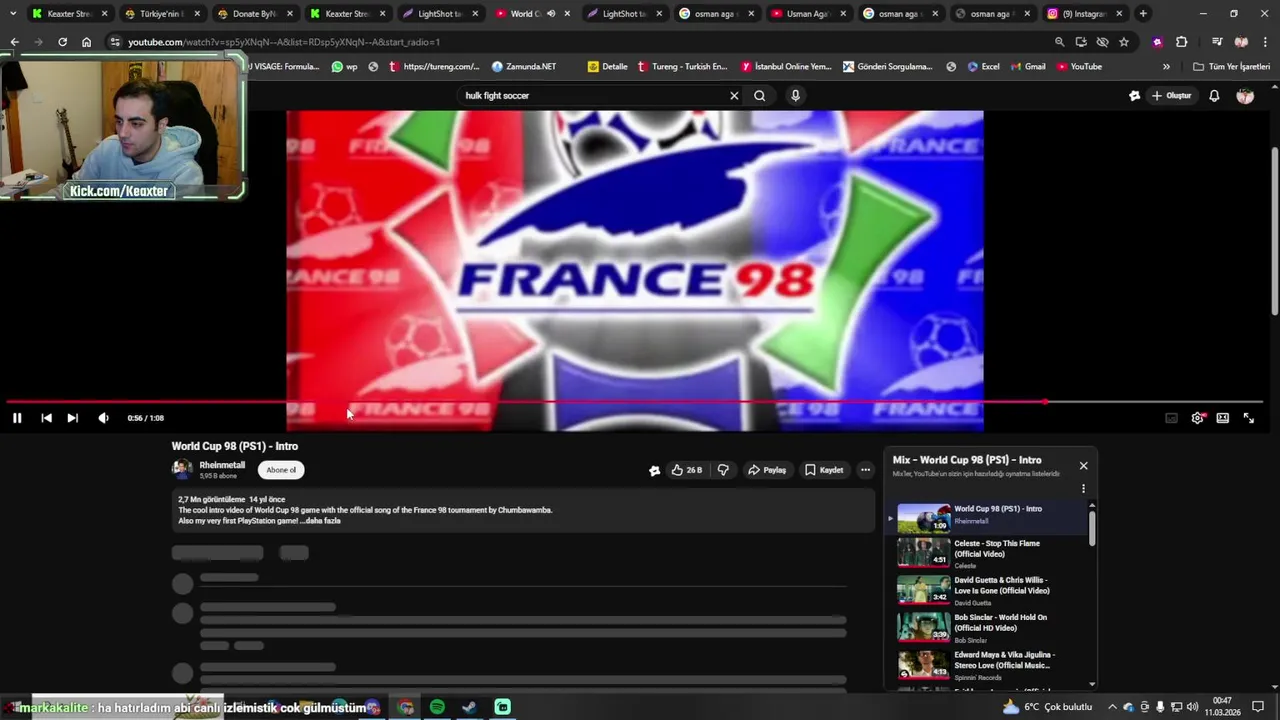The width and height of the screenshot is (1280, 720).
Task: Play 'Celeste - Stop This Flame' from the mix
Action: point(985,554)
